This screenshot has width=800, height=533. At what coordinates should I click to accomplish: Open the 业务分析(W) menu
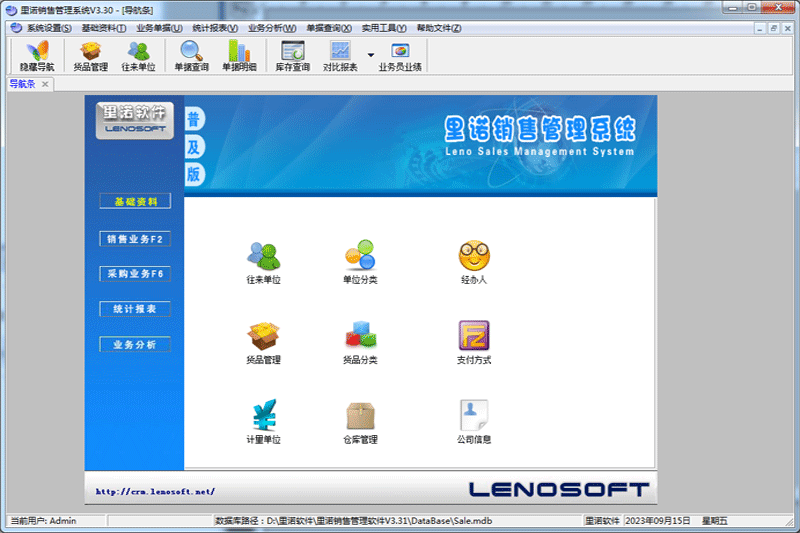pos(272,28)
